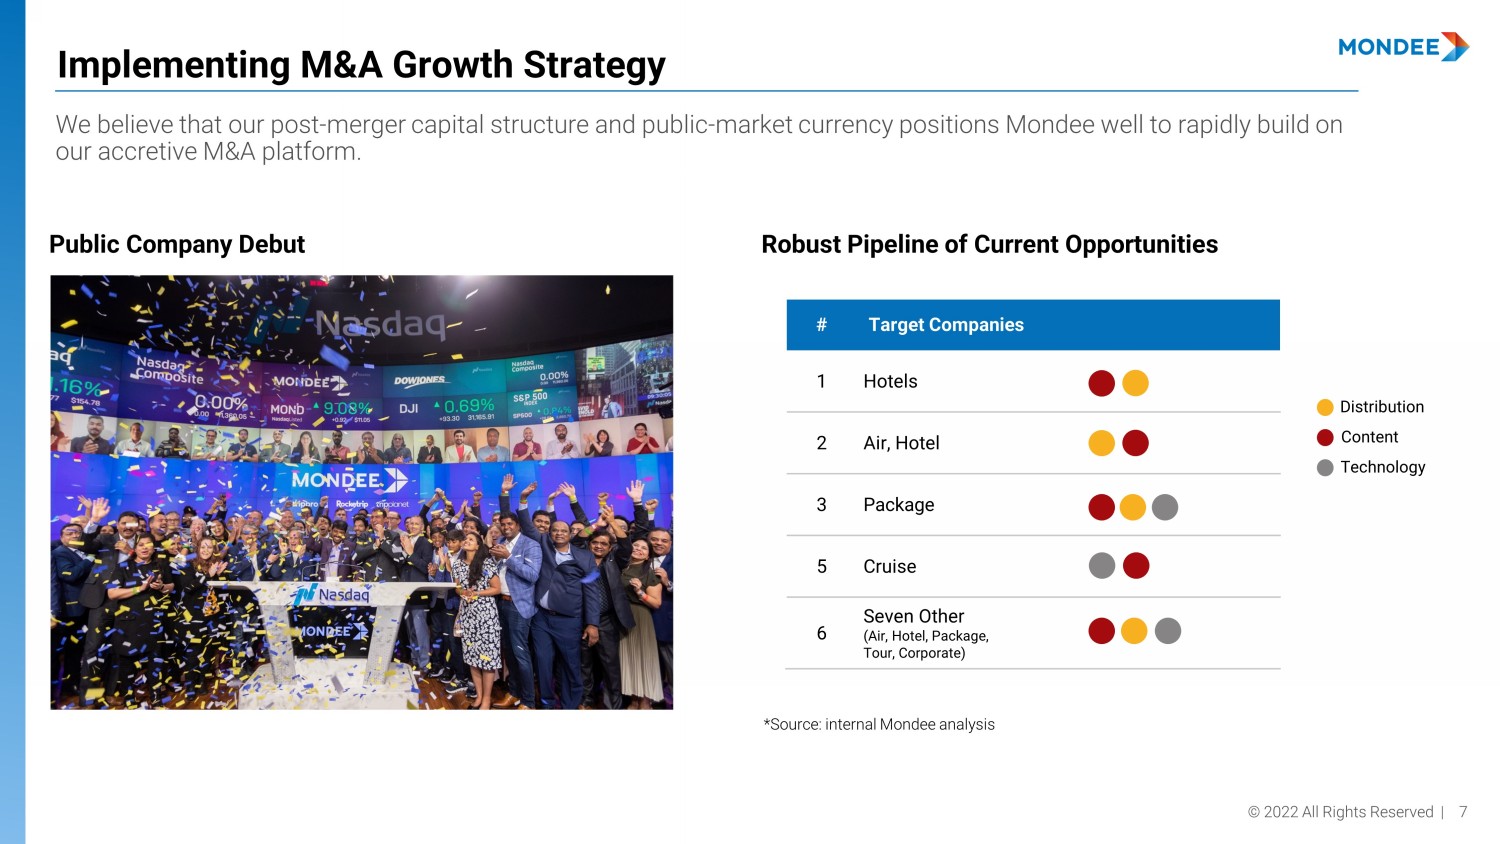Click the internal Mondee analysis source note
Image resolution: width=1500 pixels, height=844 pixels.
click(x=879, y=724)
